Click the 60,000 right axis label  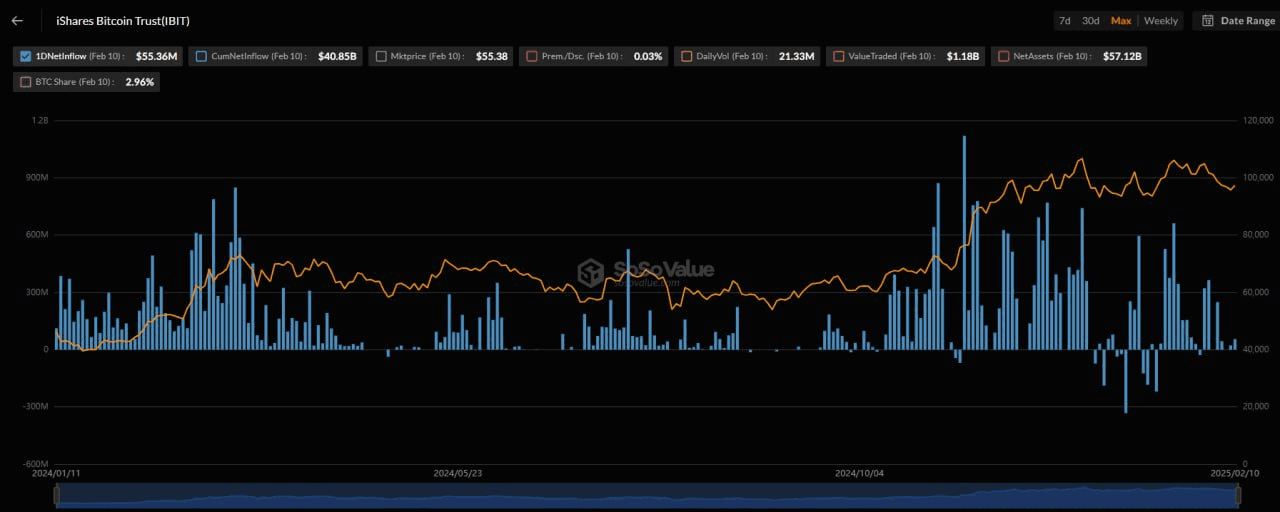(1256, 292)
